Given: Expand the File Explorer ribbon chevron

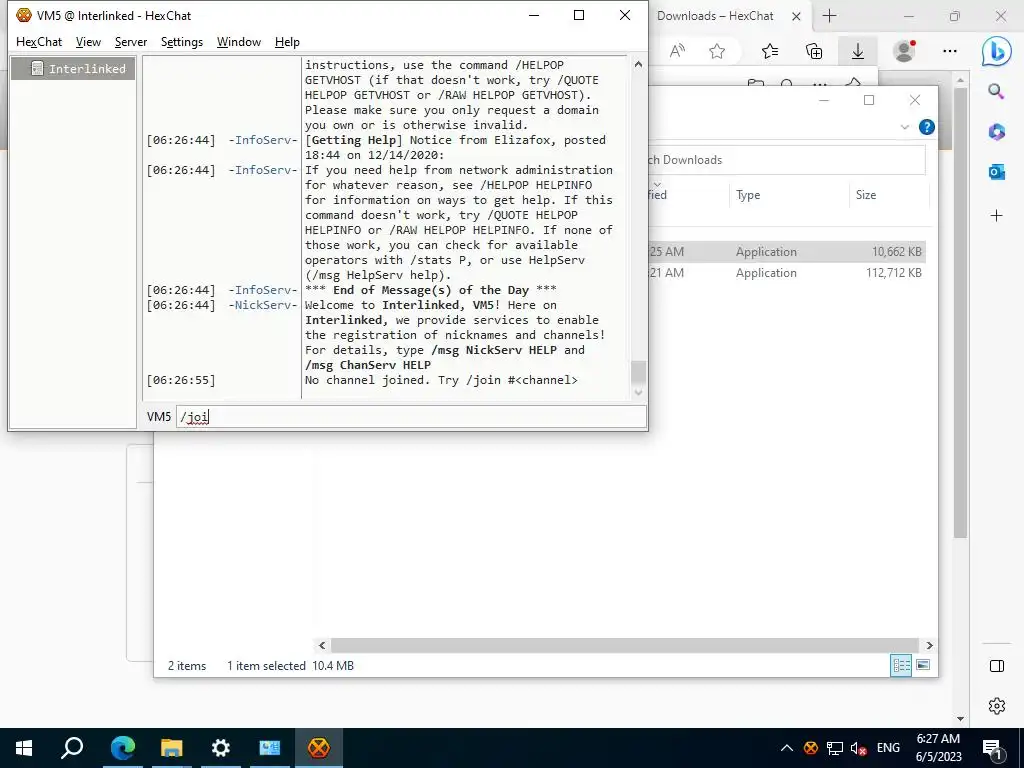Looking at the screenshot, I should coord(904,127).
